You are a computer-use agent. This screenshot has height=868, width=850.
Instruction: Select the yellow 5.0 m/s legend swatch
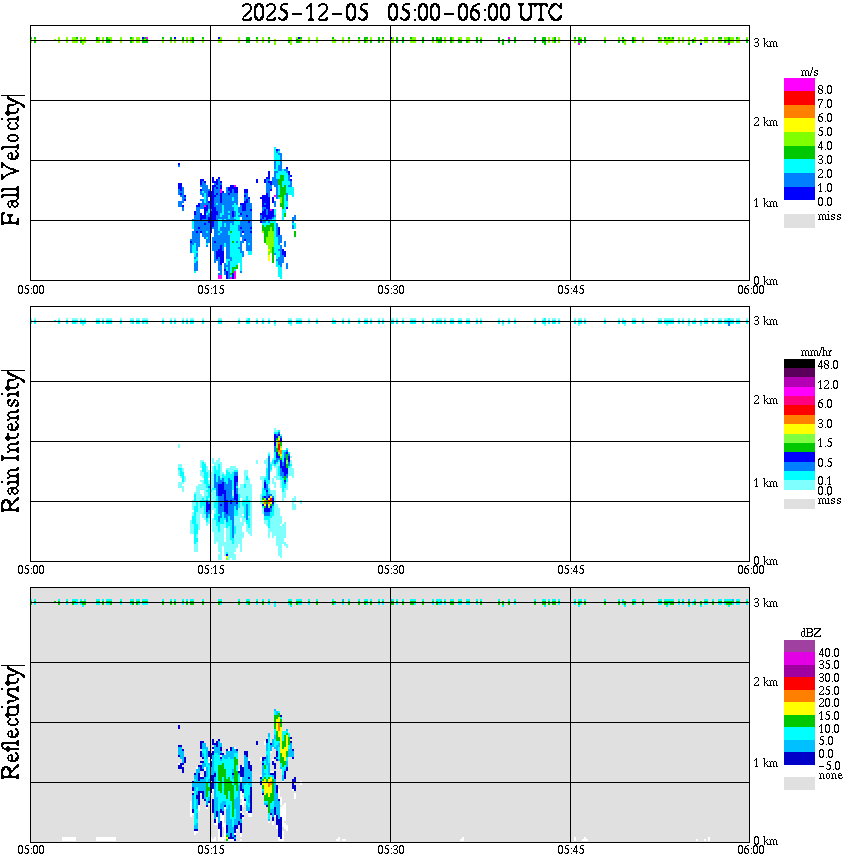(x=799, y=126)
